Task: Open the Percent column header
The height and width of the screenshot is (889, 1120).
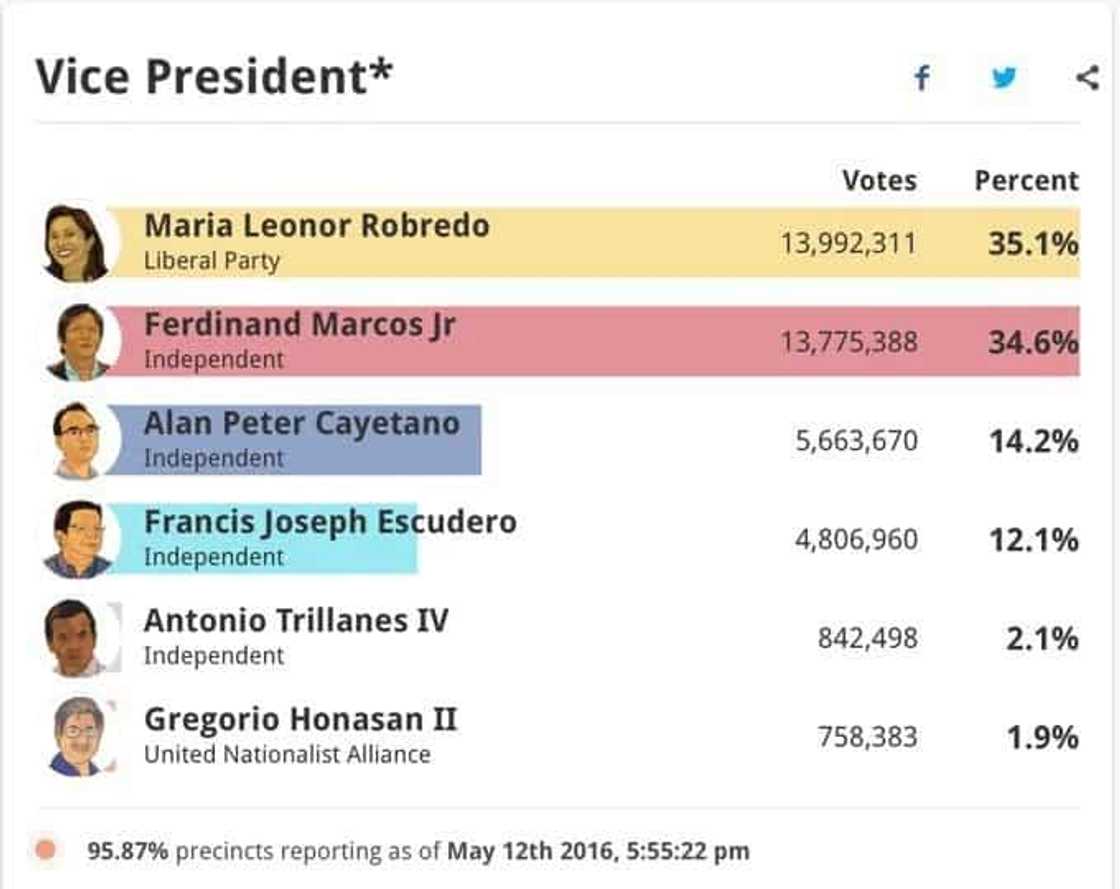Action: coord(1026,180)
